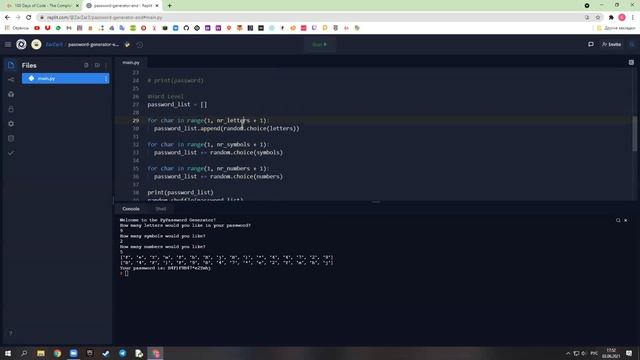
Task: Open Telegram from the taskbar
Action: tap(122, 353)
